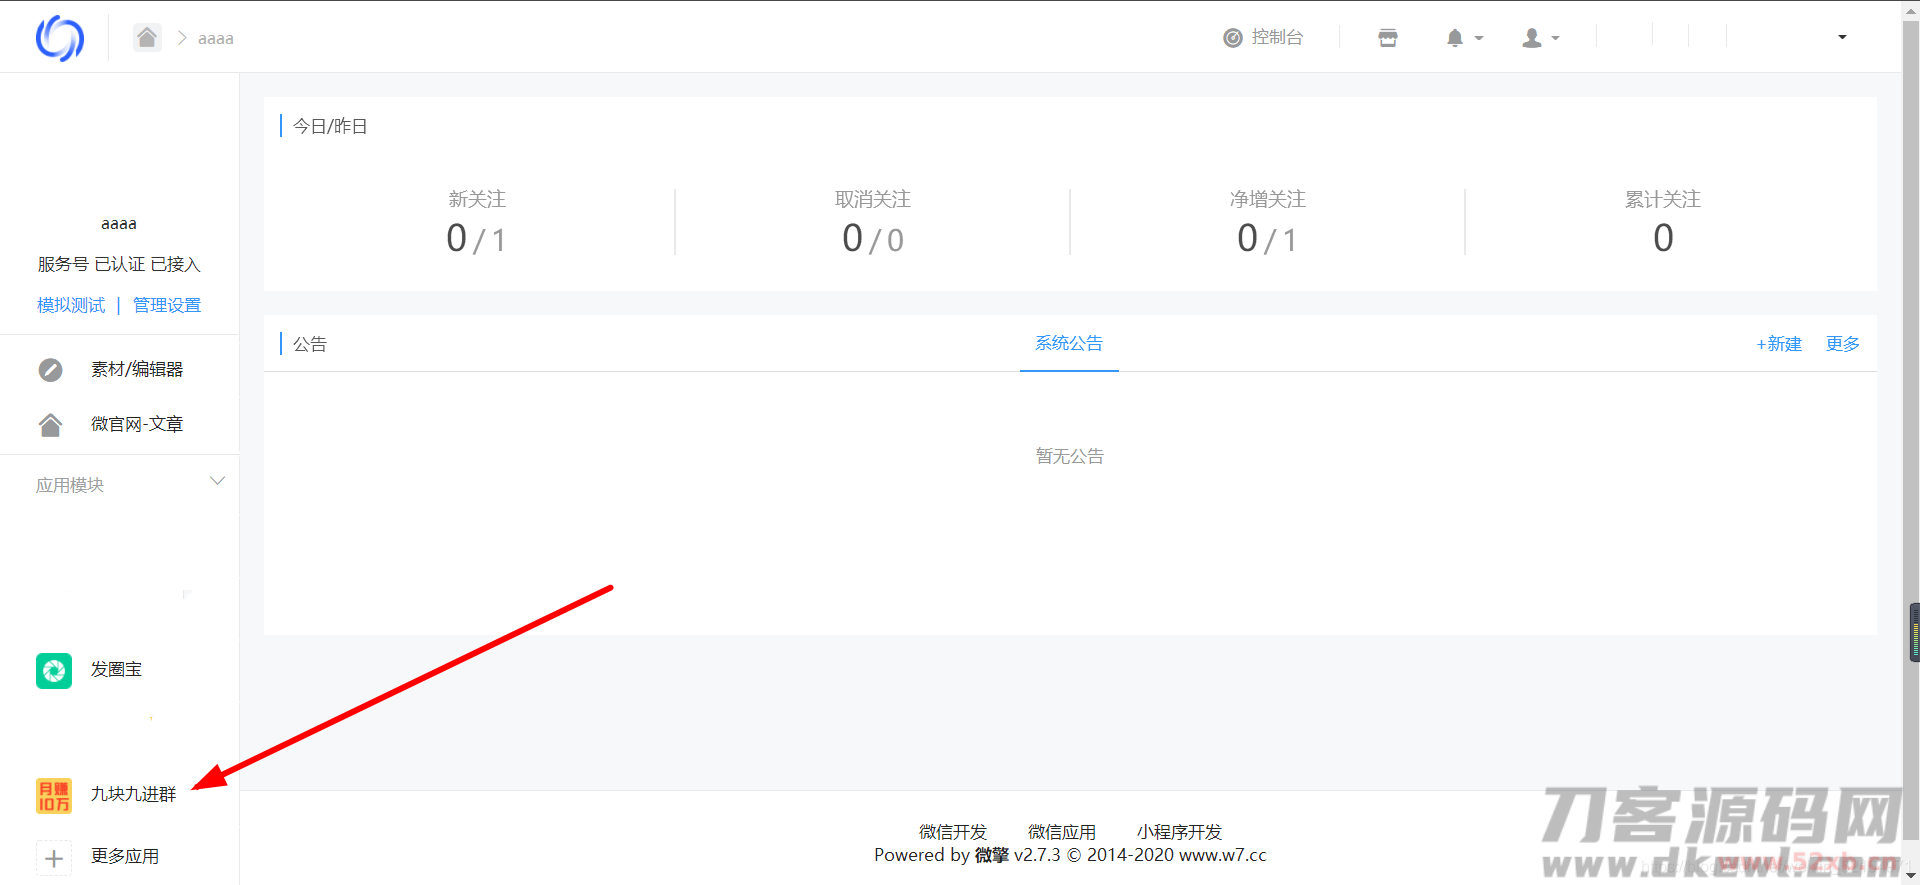Open the 控制台 console button

[x=1264, y=38]
